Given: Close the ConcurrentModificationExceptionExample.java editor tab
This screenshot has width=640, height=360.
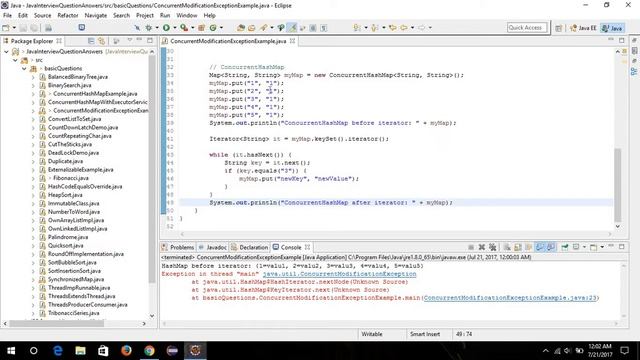Looking at the screenshot, I should coord(292,41).
